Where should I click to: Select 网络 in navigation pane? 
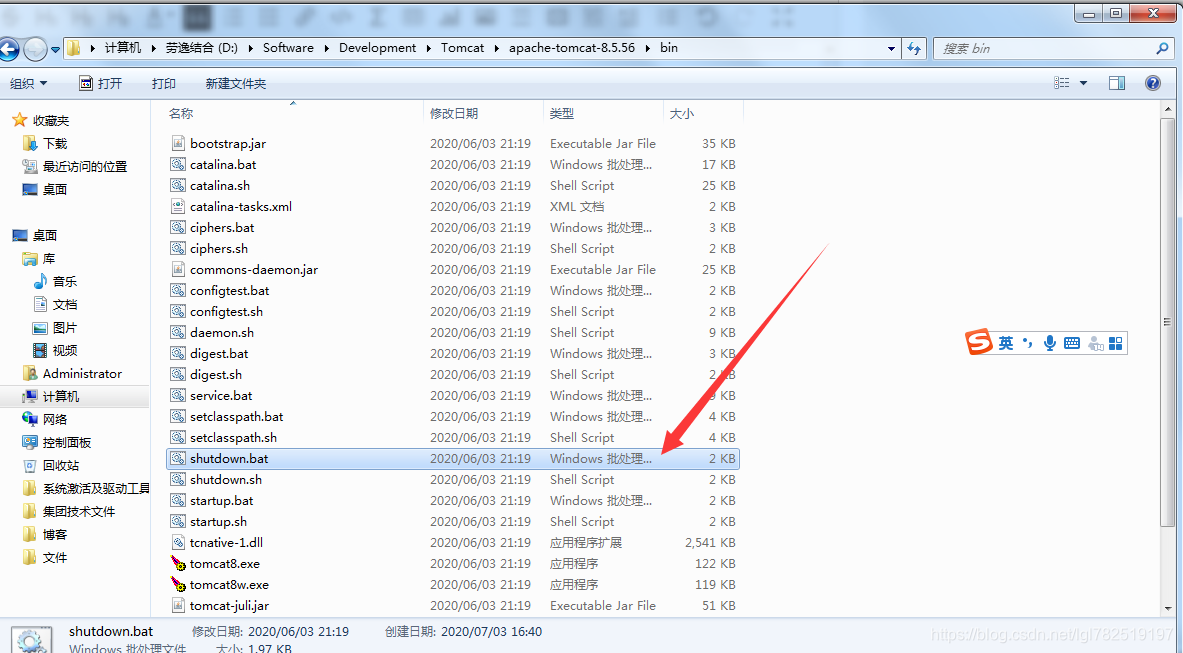pos(55,419)
